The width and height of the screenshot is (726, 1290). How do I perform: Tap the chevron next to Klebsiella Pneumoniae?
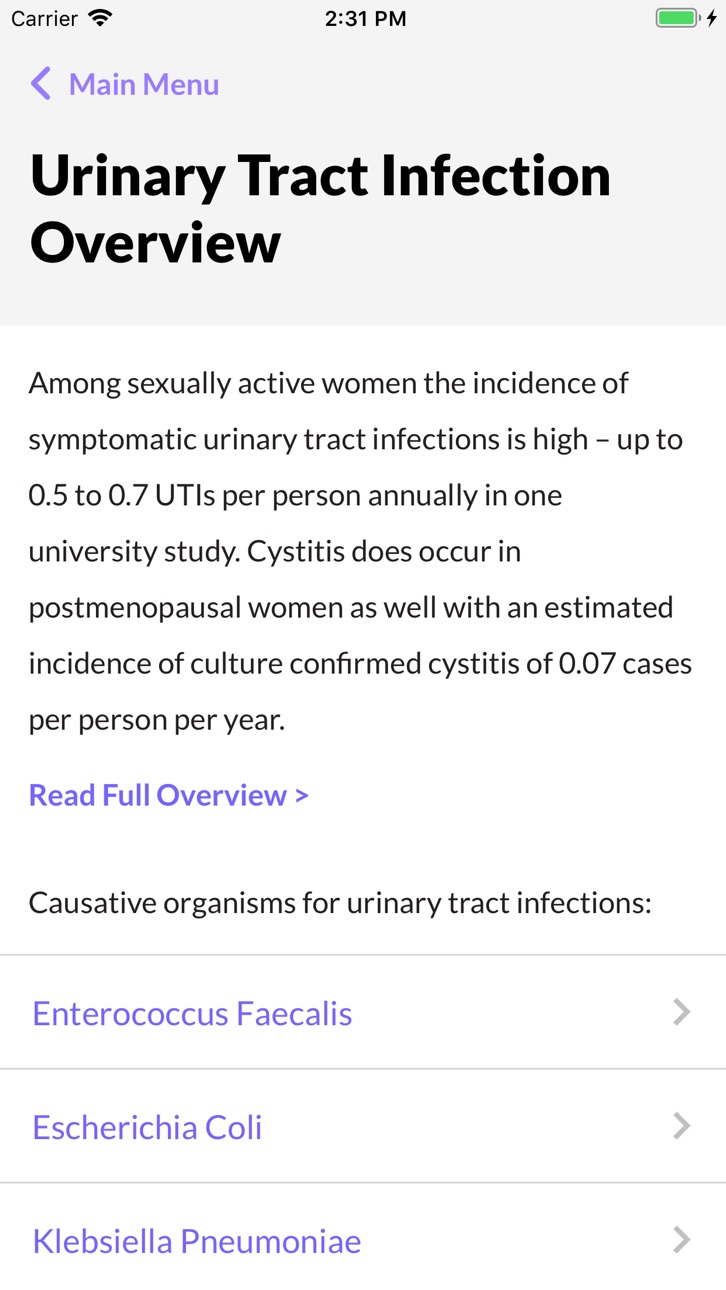point(682,1240)
